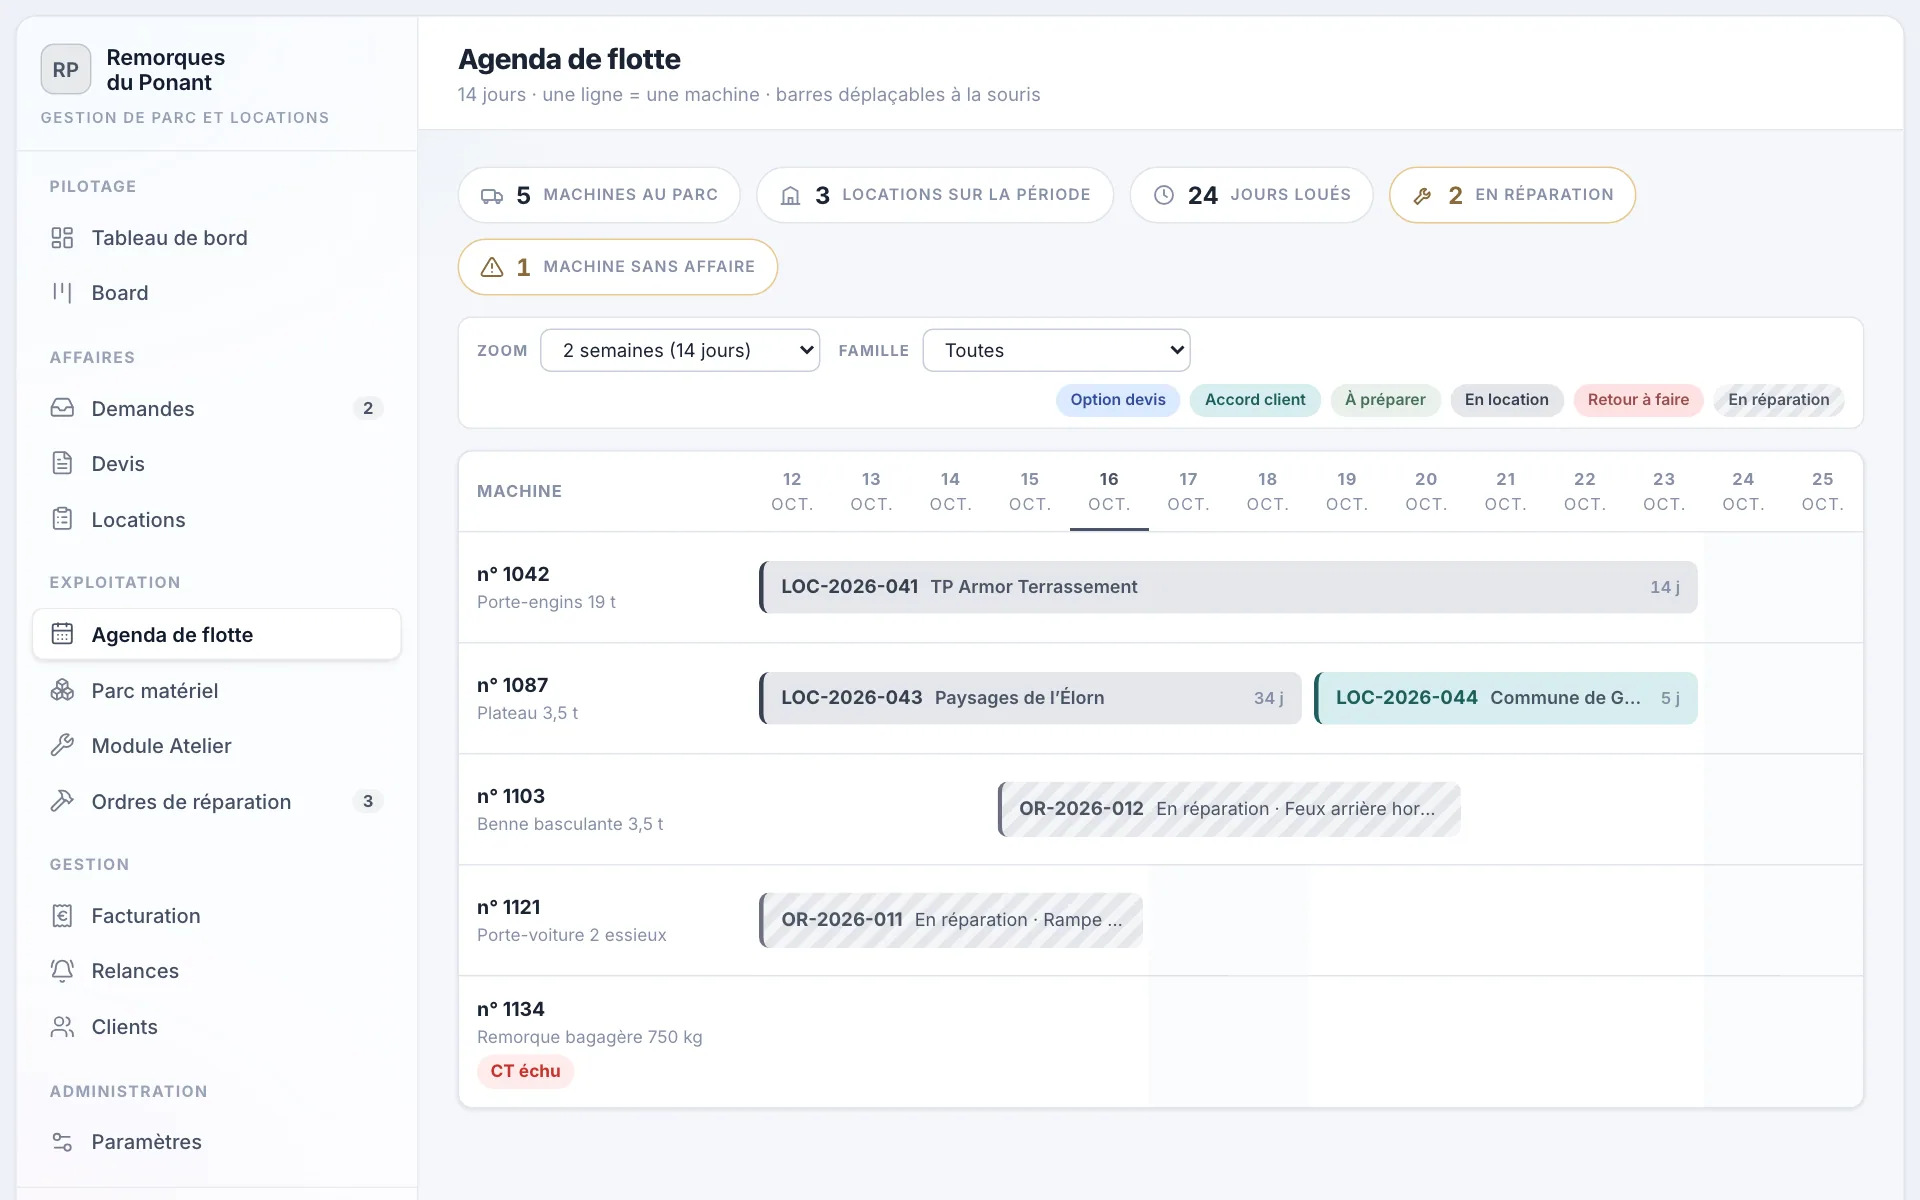Click the 1 Machine sans affaire chip

tap(618, 267)
